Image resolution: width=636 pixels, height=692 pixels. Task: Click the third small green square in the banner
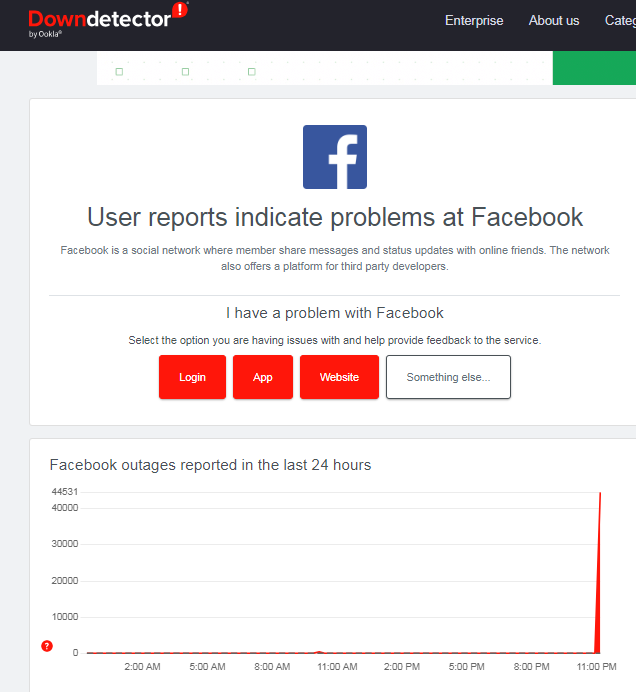pos(251,71)
